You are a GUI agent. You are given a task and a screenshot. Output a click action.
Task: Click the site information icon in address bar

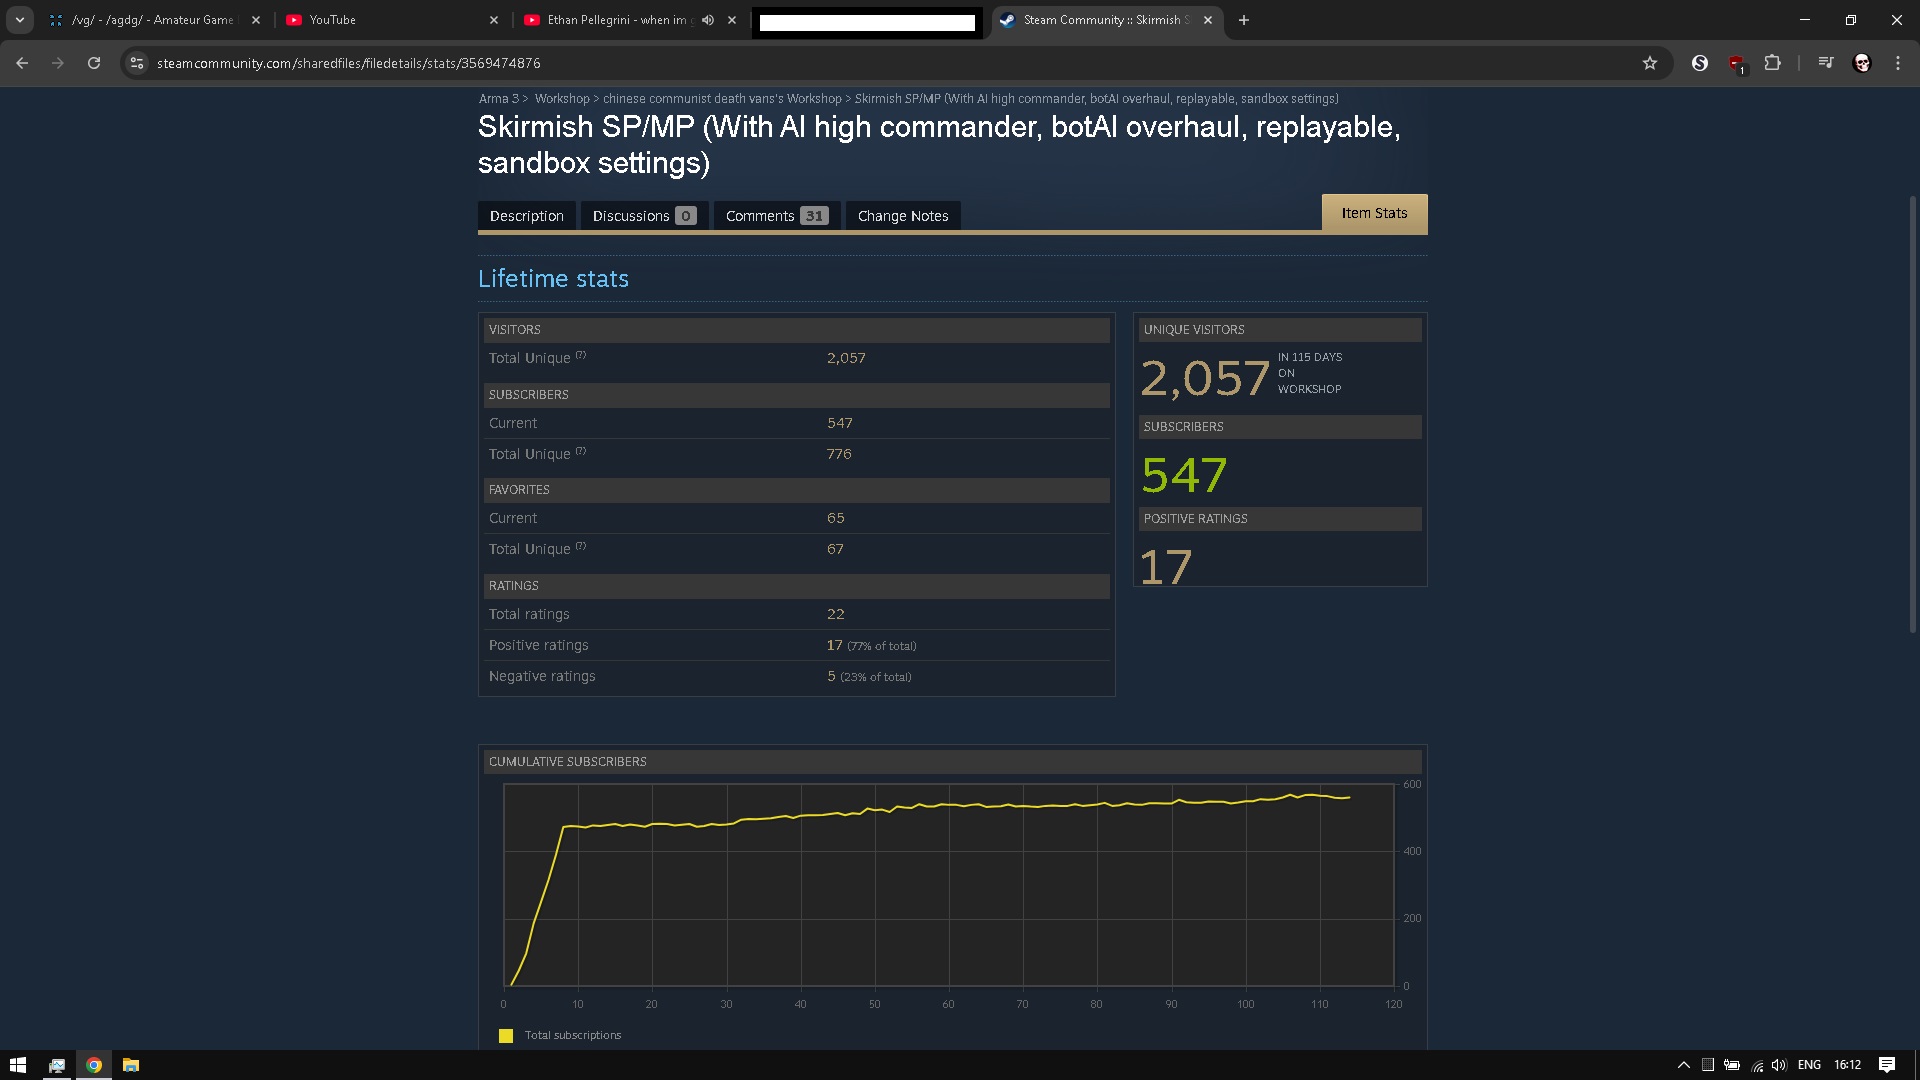137,63
